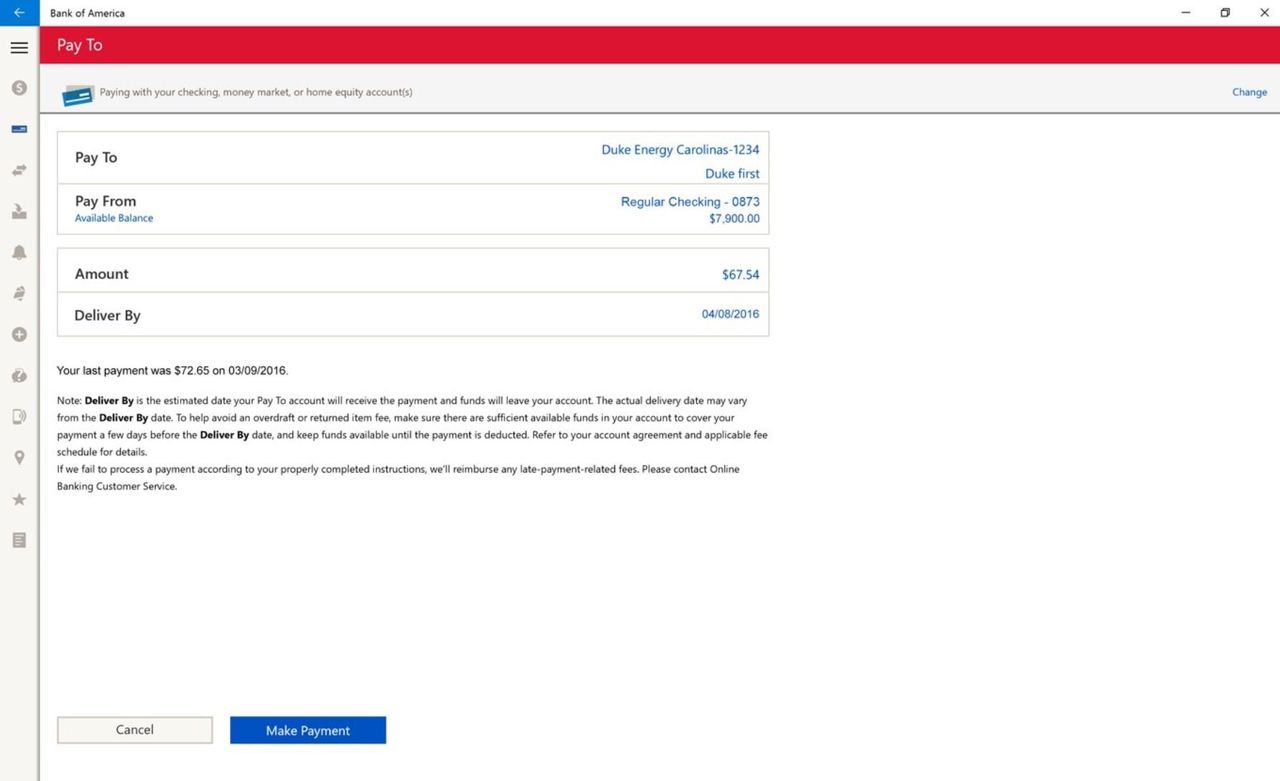Click the plus circle icon in sidebar
Screen dimensions: 1280x781
(x=19, y=334)
